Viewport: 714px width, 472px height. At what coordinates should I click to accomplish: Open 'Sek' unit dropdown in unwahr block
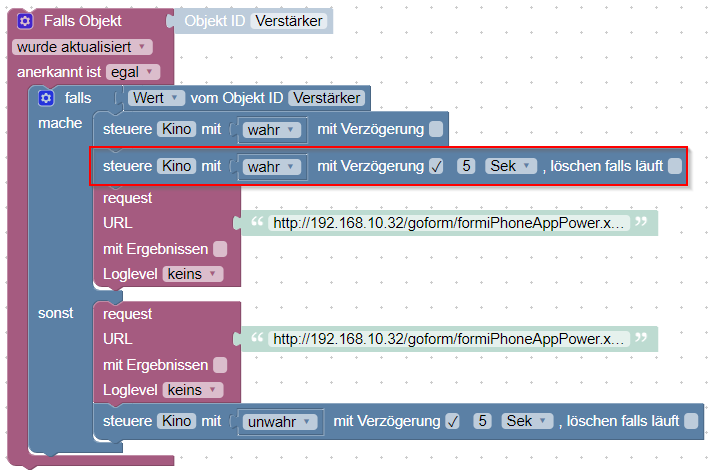527,421
